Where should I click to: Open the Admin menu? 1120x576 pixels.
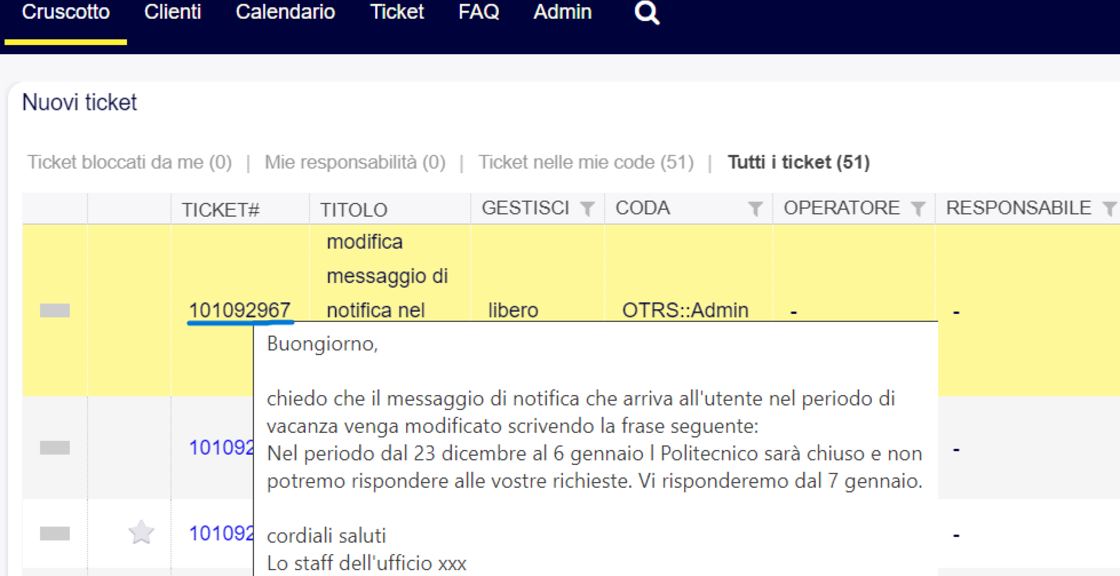(562, 13)
